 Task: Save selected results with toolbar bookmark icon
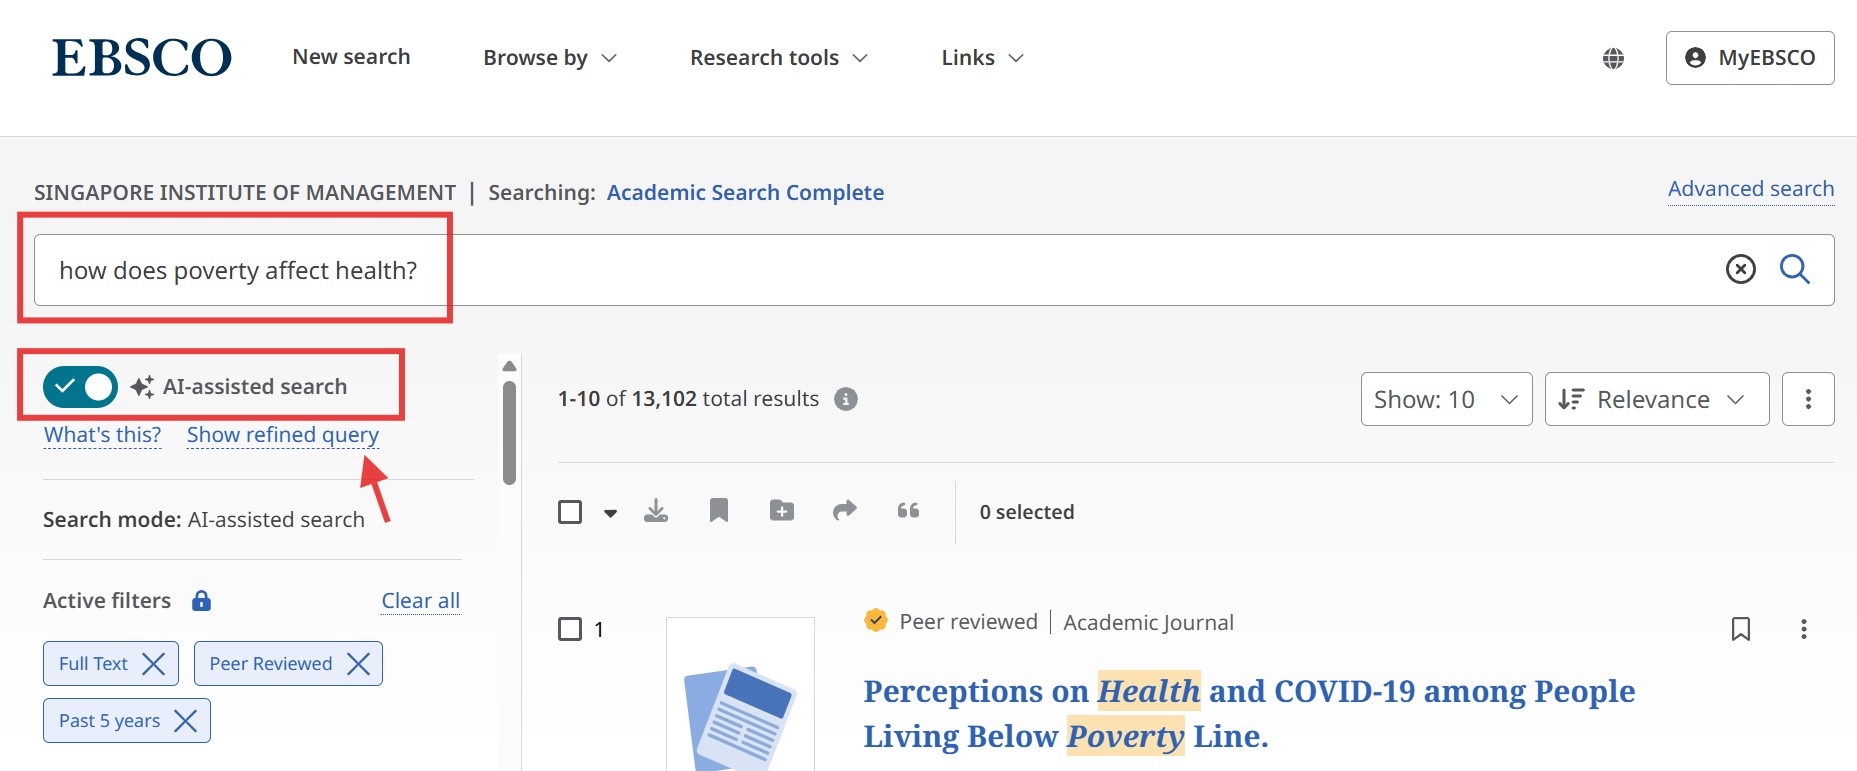(719, 511)
